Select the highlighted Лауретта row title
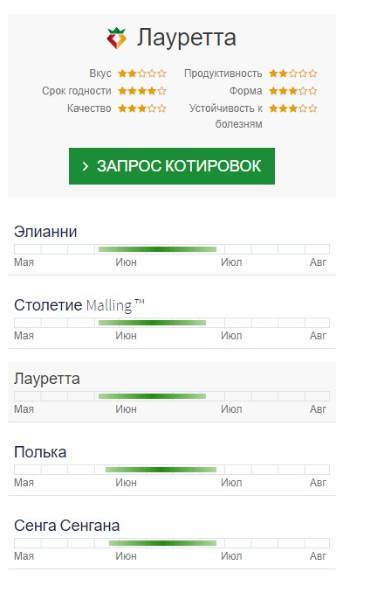Screen dimensions: 391x600 point(47,379)
